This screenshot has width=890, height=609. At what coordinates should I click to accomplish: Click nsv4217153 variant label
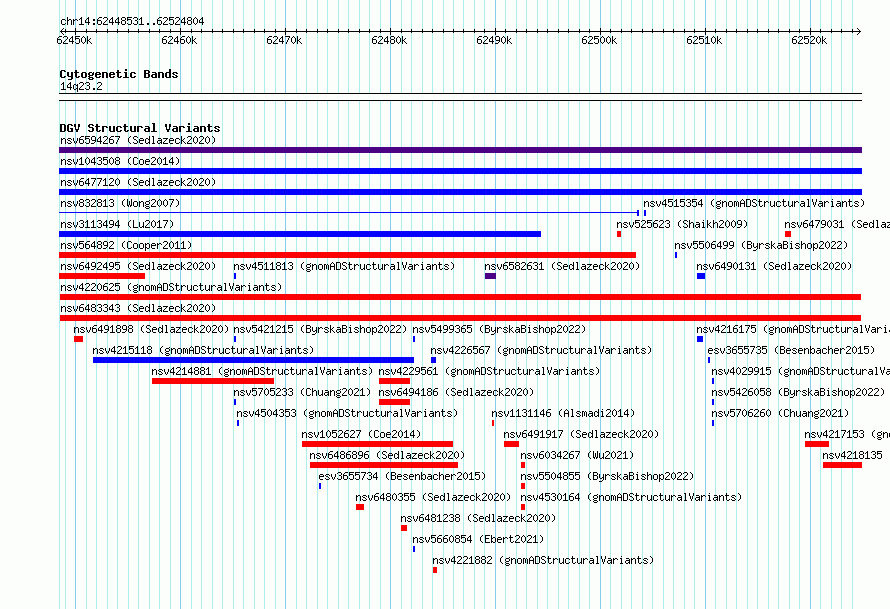847,434
